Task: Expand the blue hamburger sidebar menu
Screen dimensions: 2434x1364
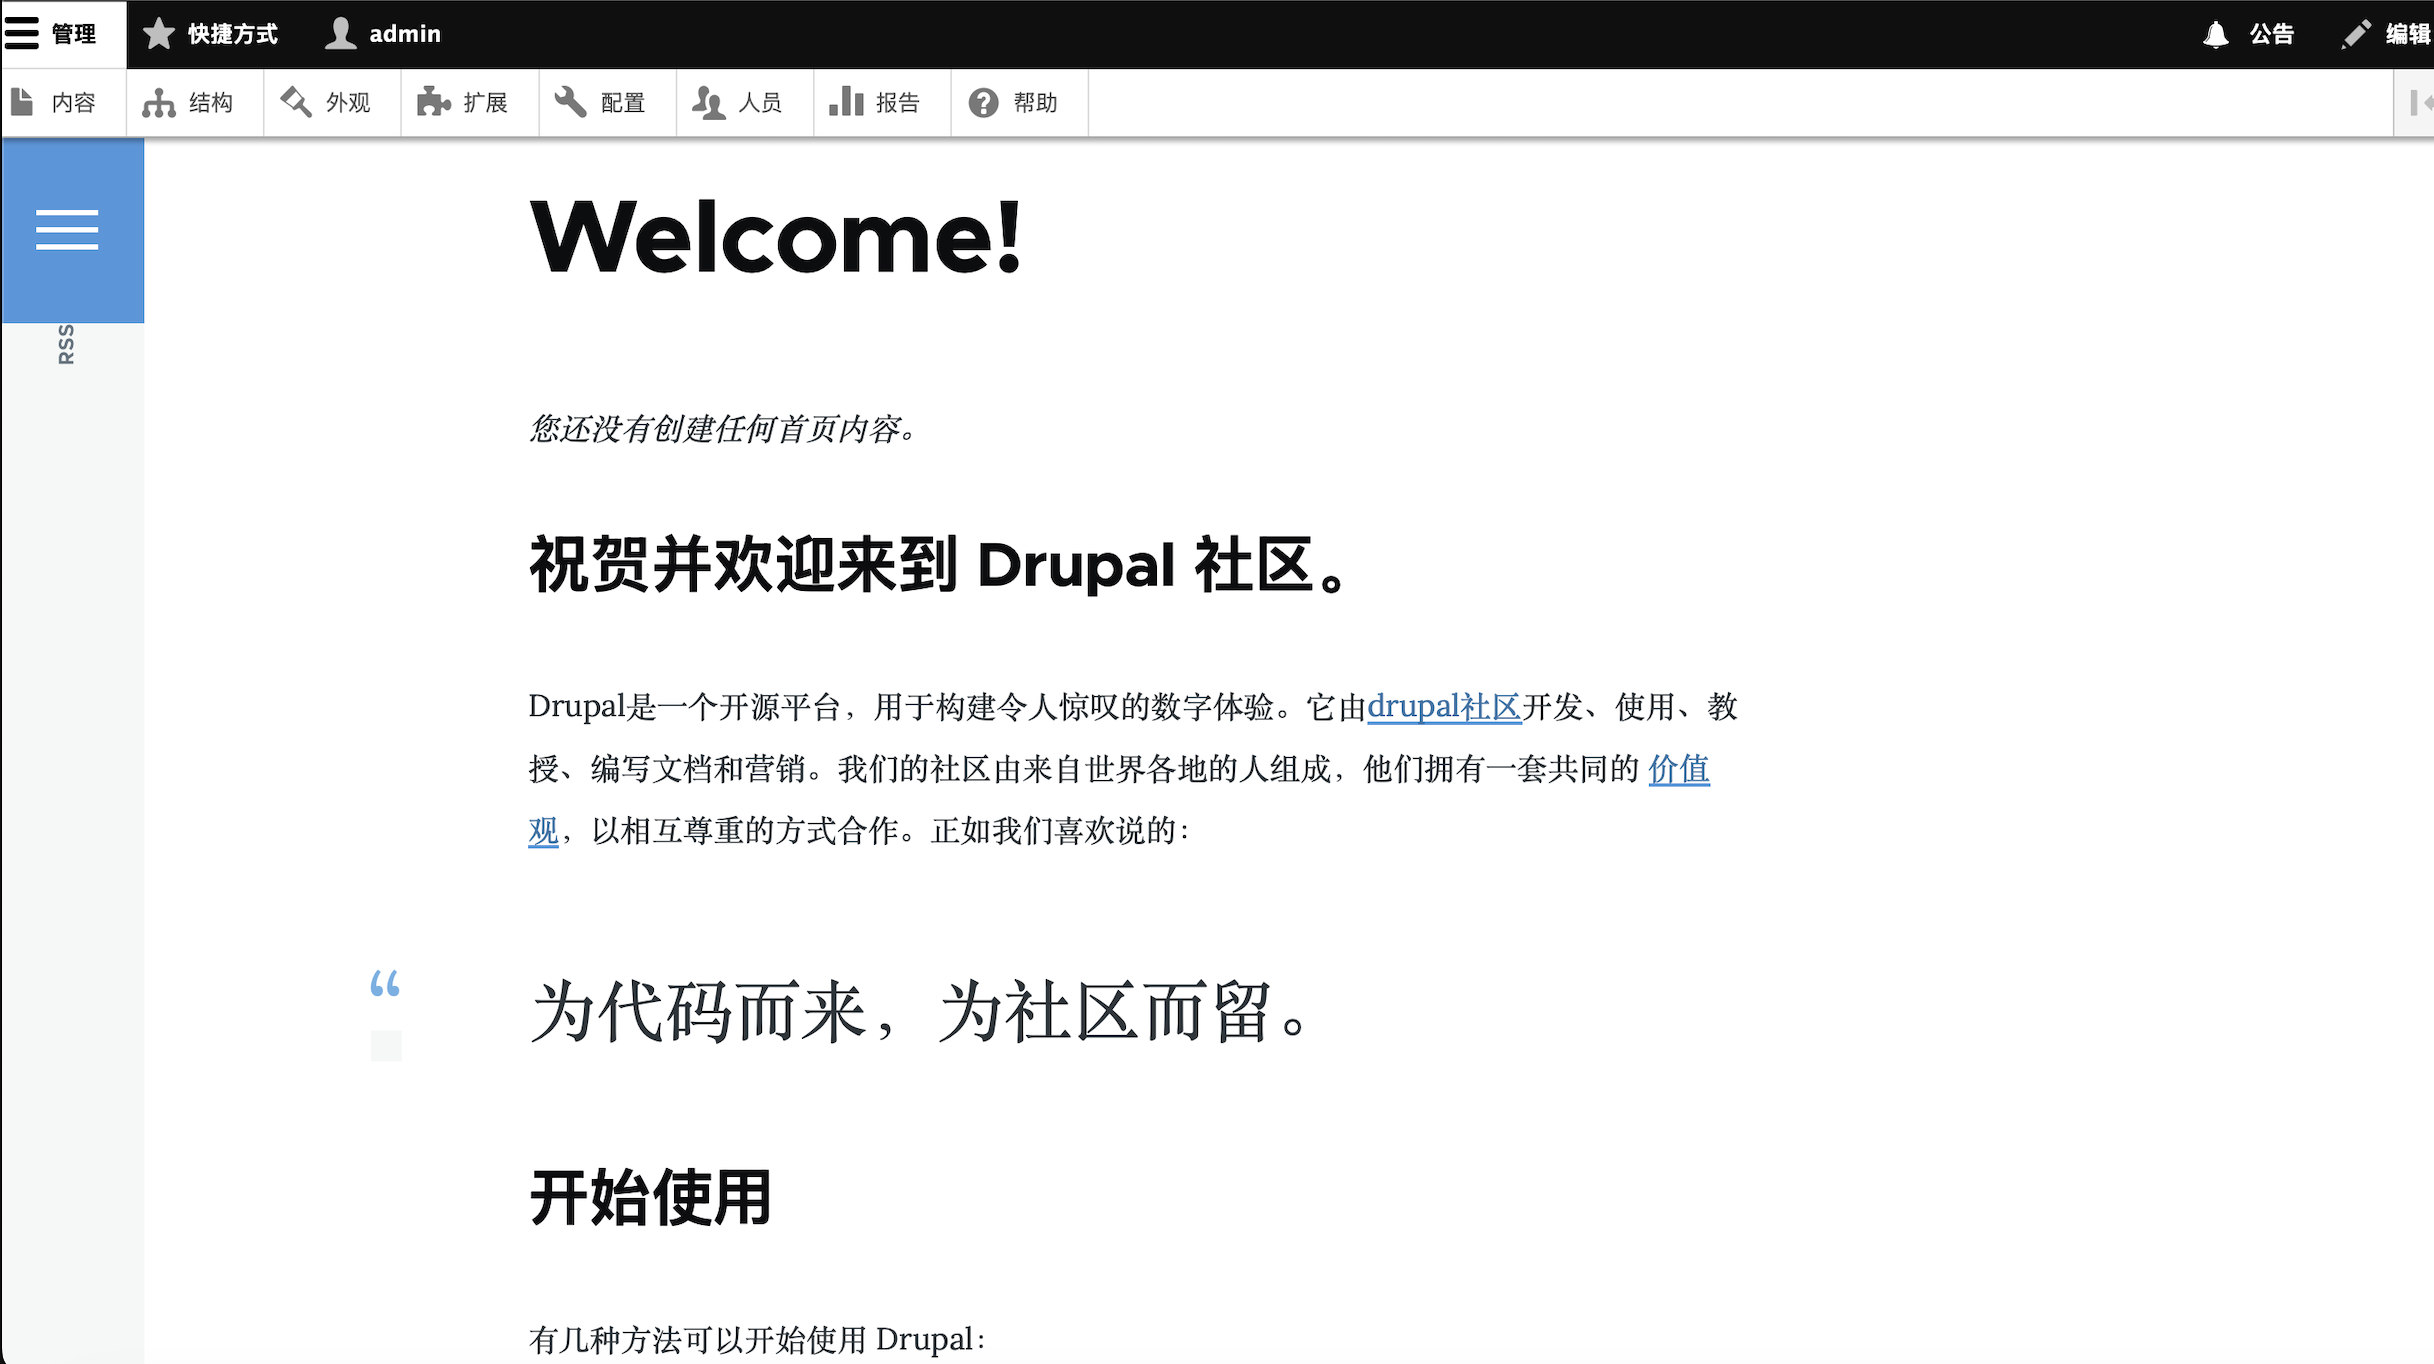Action: [x=72, y=230]
